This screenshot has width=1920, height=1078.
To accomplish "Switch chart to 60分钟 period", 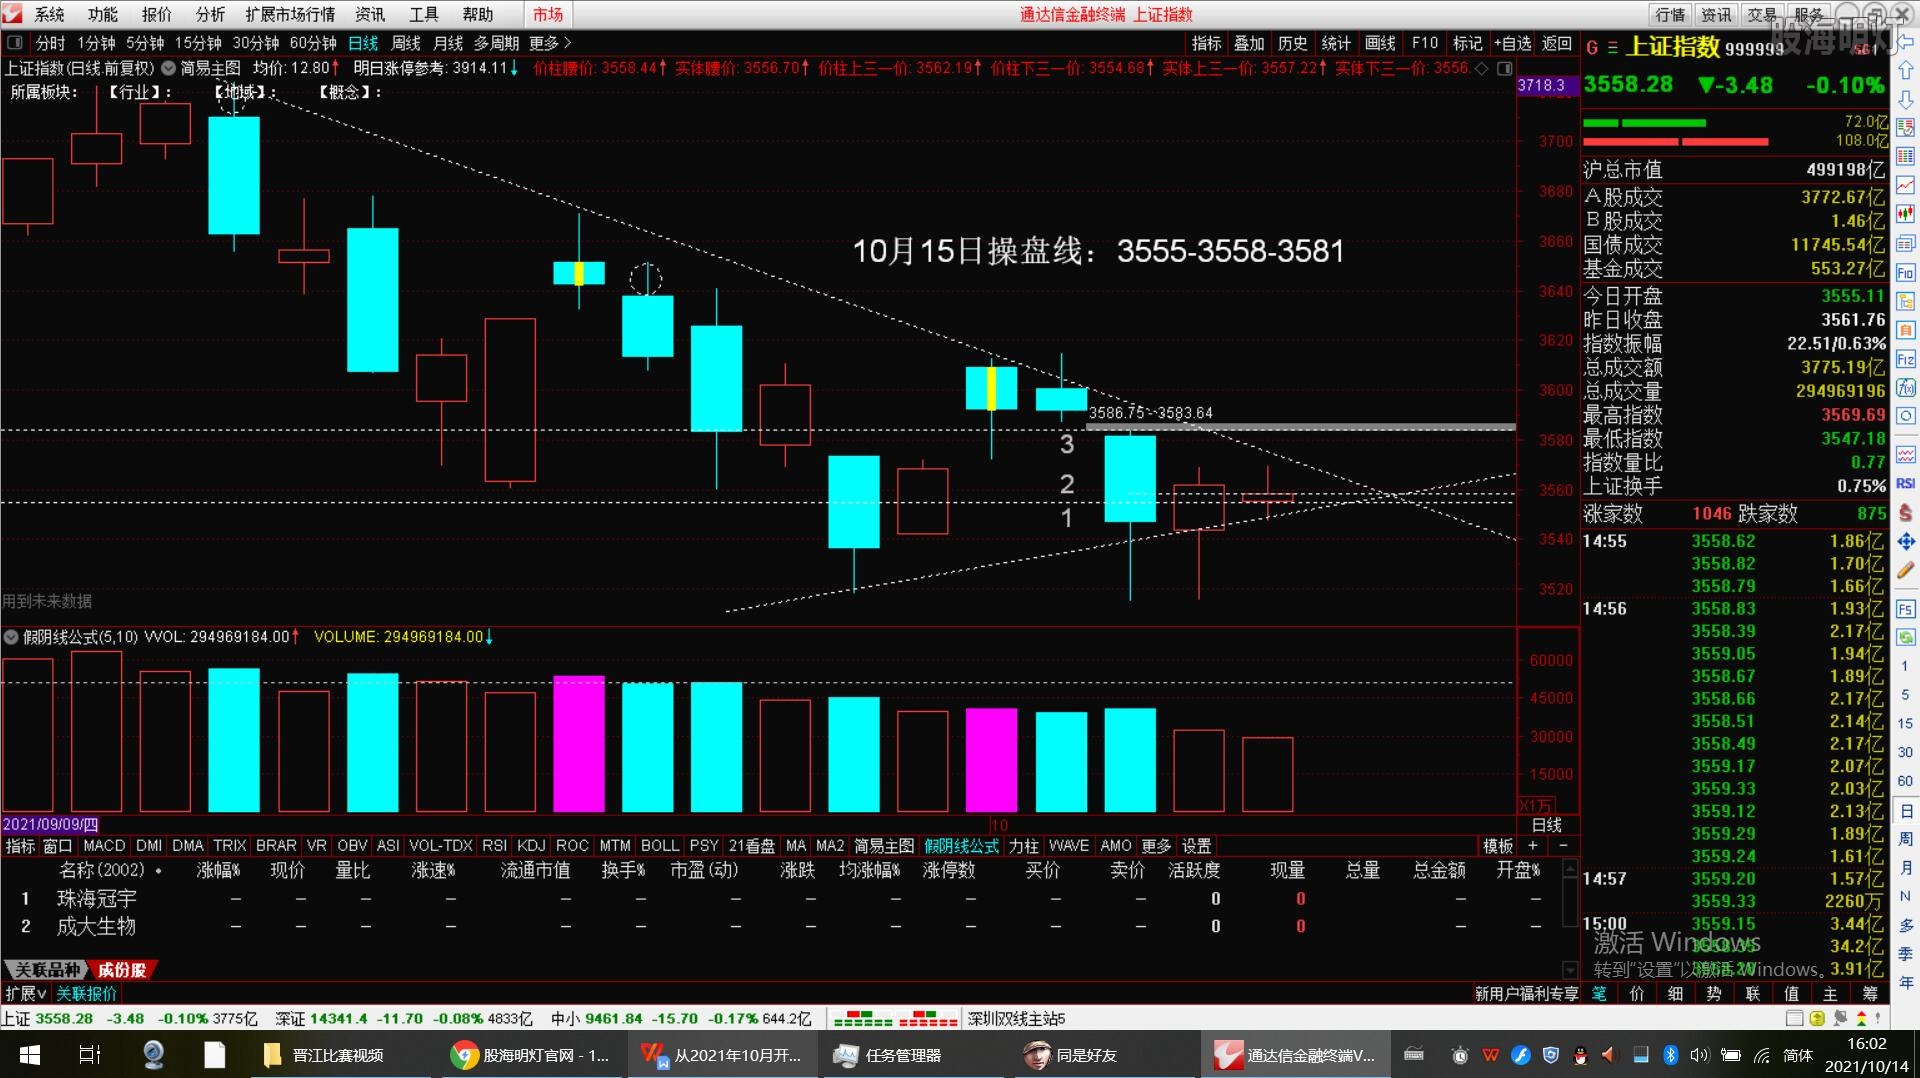I will [x=313, y=43].
